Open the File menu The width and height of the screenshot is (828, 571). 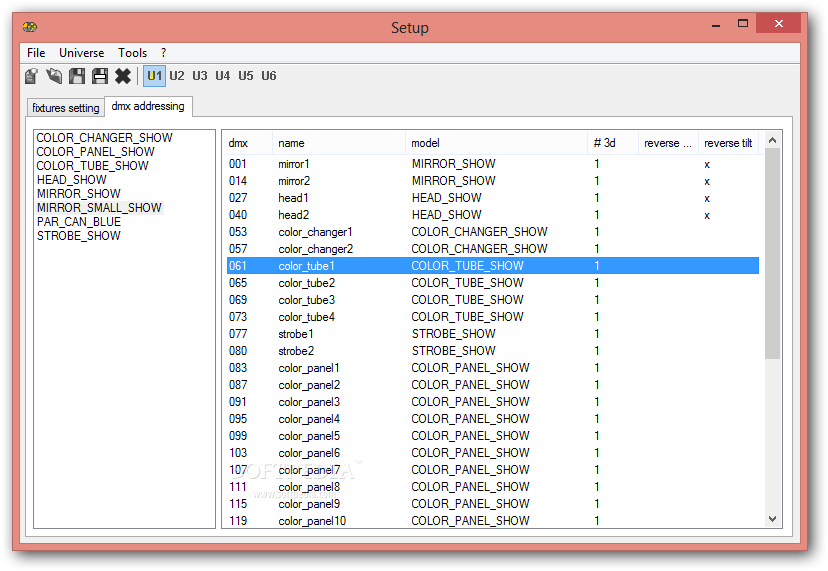pyautogui.click(x=36, y=53)
